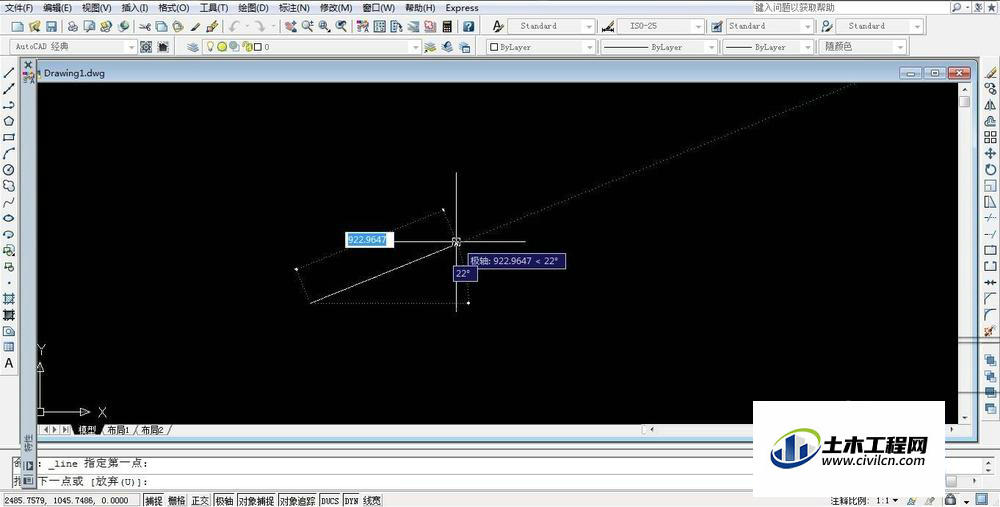
Task: Open the table style Standard dropdown
Action: click(808, 26)
